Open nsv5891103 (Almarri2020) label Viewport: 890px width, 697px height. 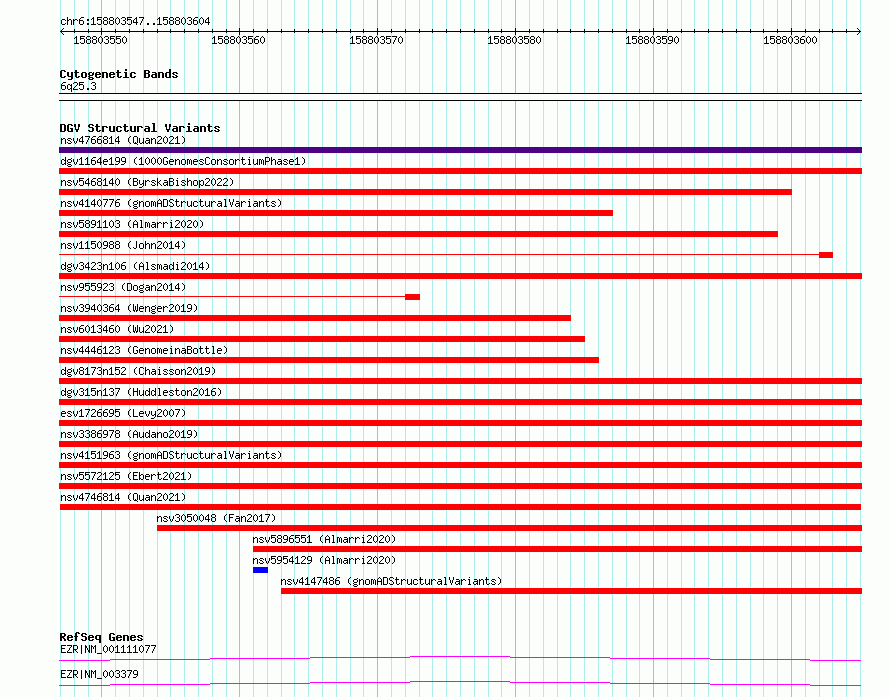[x=132, y=224]
